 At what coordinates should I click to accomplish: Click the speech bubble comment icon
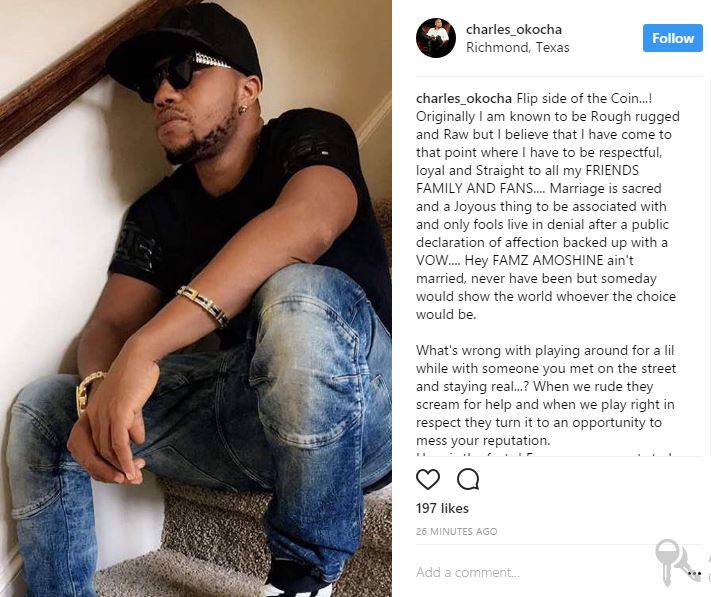click(468, 479)
